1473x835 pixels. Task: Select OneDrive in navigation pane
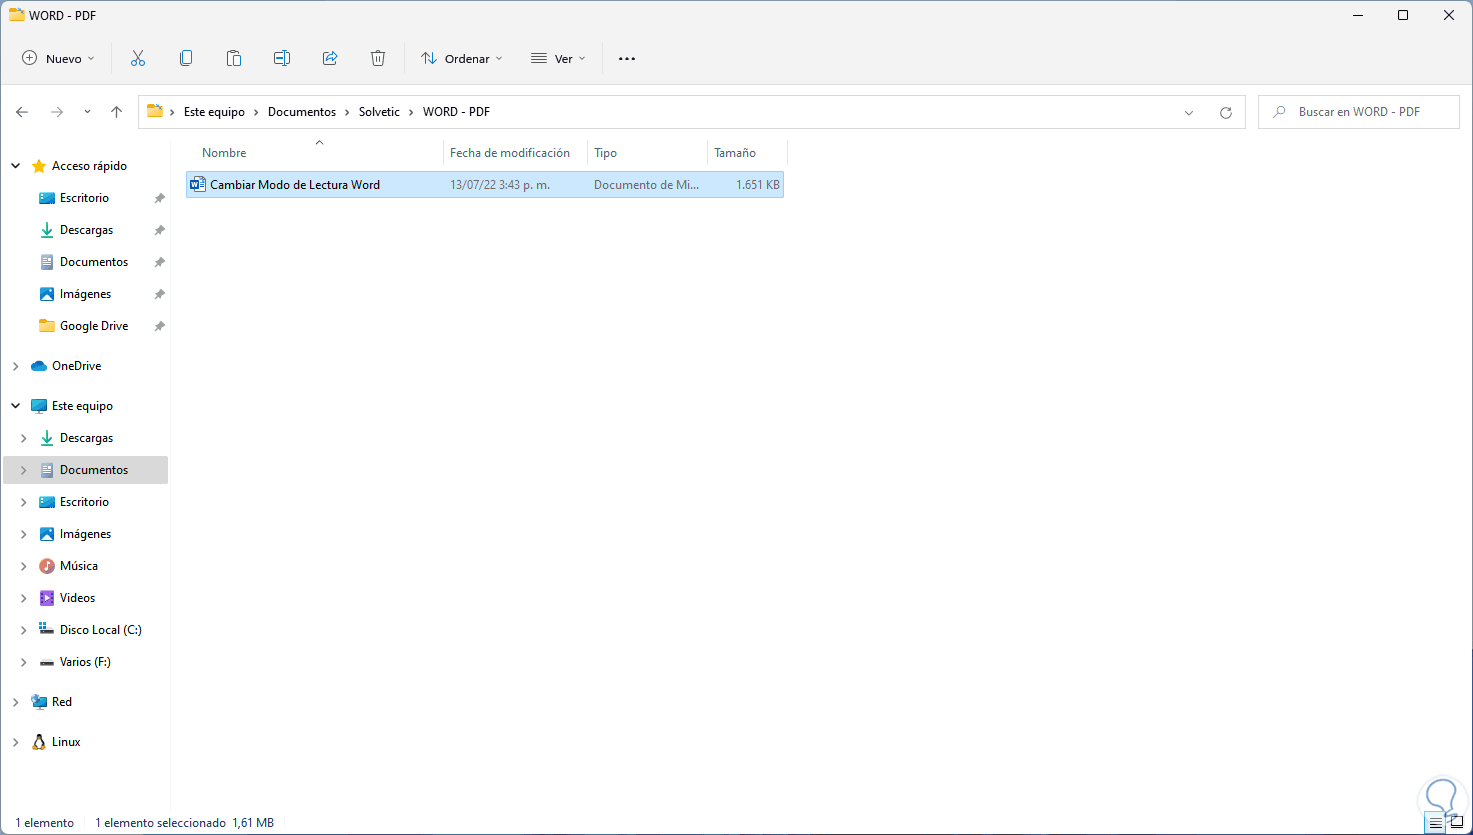[76, 366]
